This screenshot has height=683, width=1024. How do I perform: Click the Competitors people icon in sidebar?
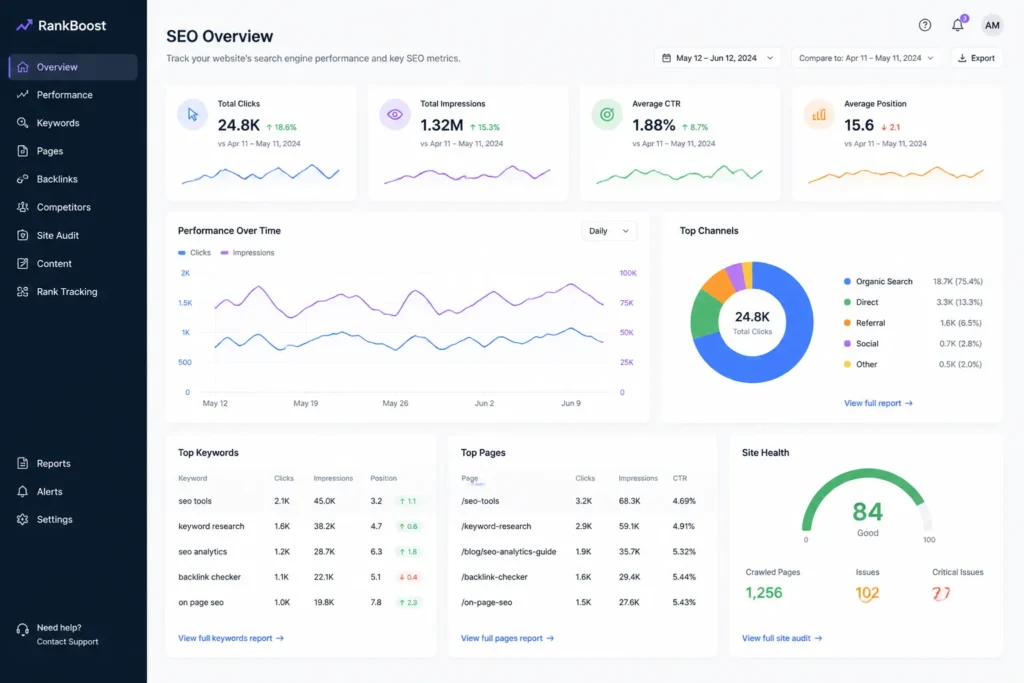click(23, 207)
